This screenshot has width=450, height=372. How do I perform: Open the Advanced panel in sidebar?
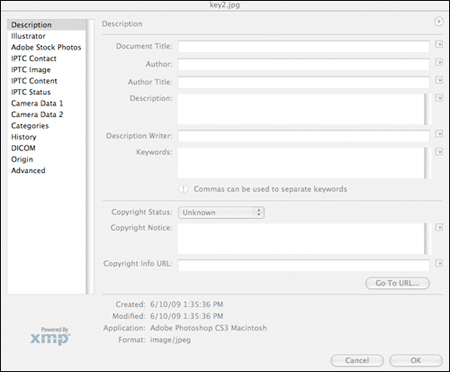point(28,171)
